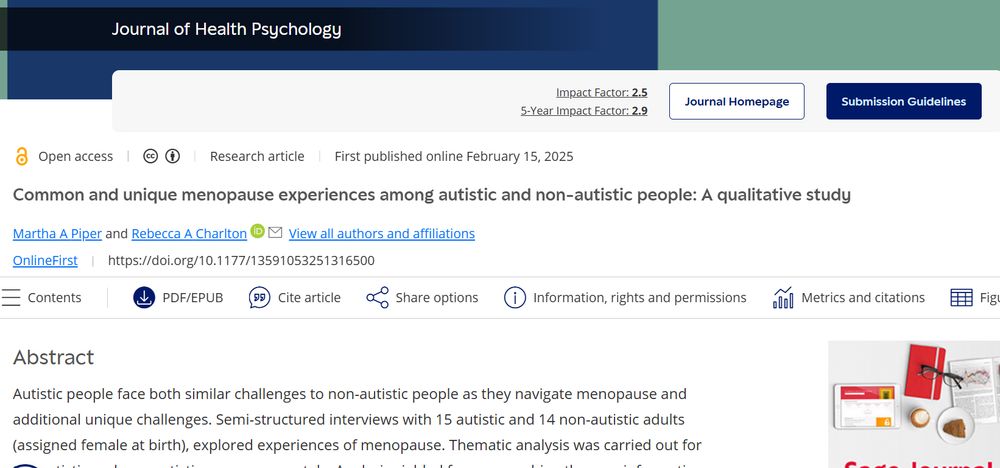Click the DOI URL text
1000x468 pixels.
[241, 260]
